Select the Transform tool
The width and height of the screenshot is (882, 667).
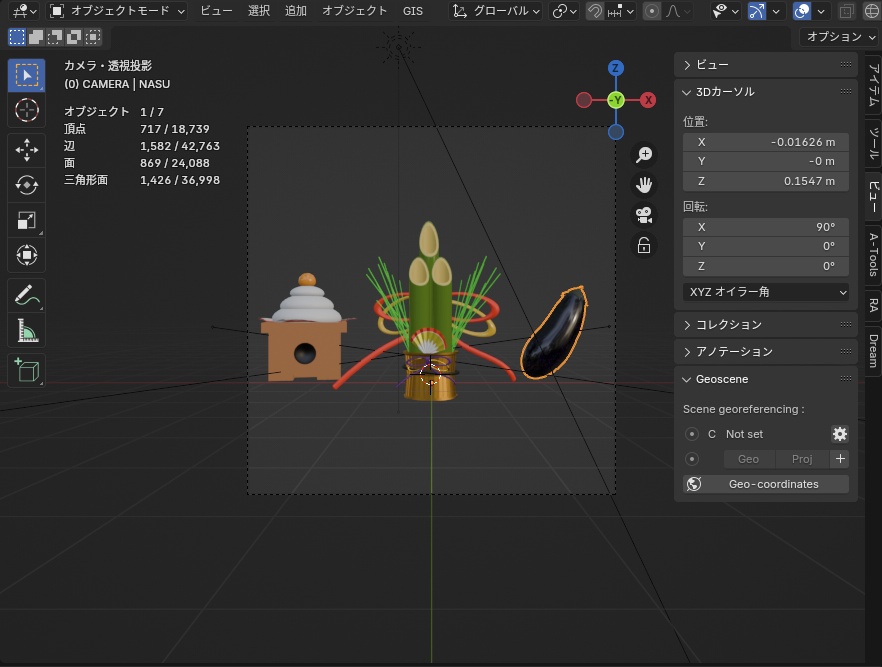click(x=26, y=255)
